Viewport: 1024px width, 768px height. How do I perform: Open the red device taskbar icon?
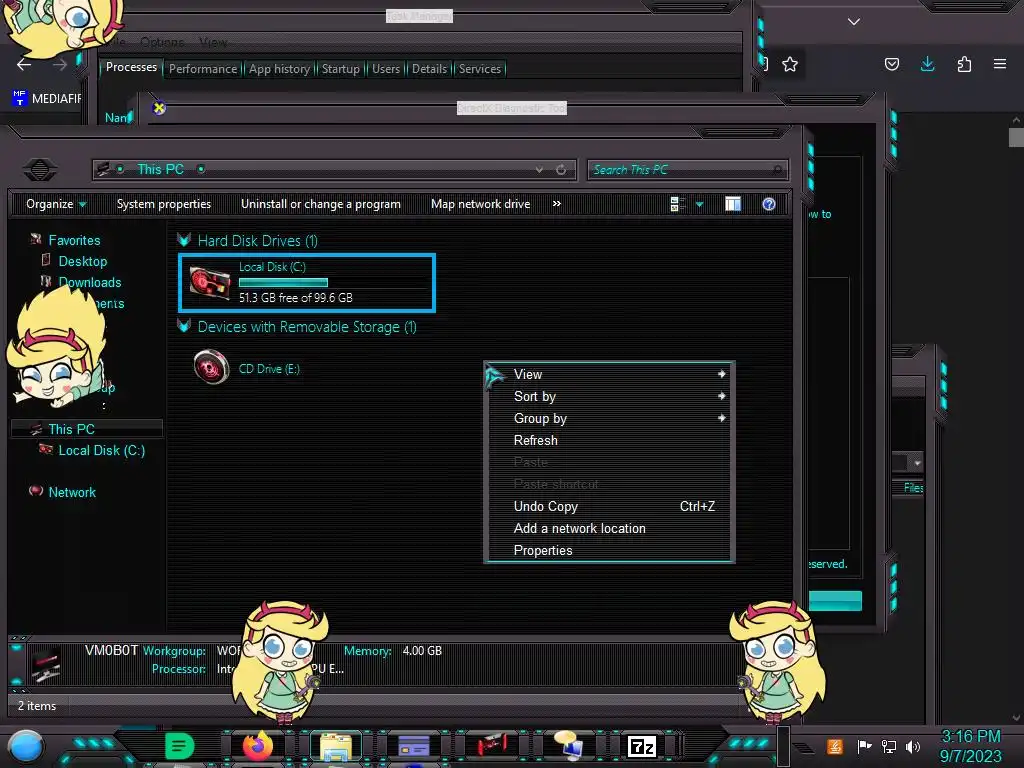(491, 746)
